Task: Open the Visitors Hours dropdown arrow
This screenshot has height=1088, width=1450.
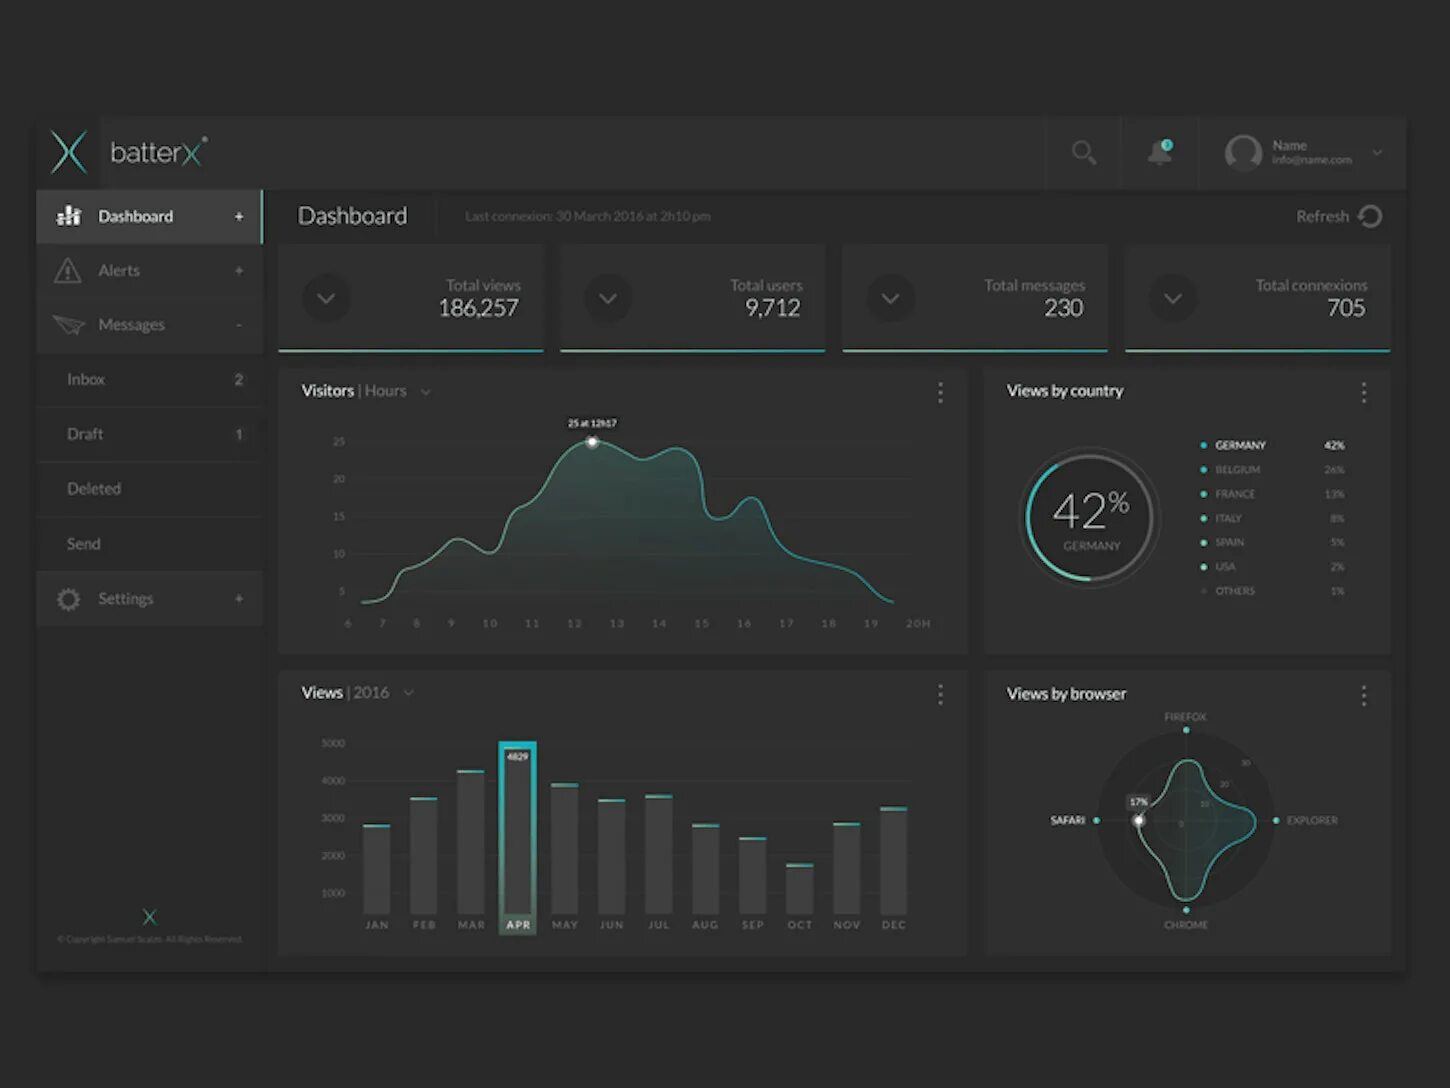Action: 426,392
